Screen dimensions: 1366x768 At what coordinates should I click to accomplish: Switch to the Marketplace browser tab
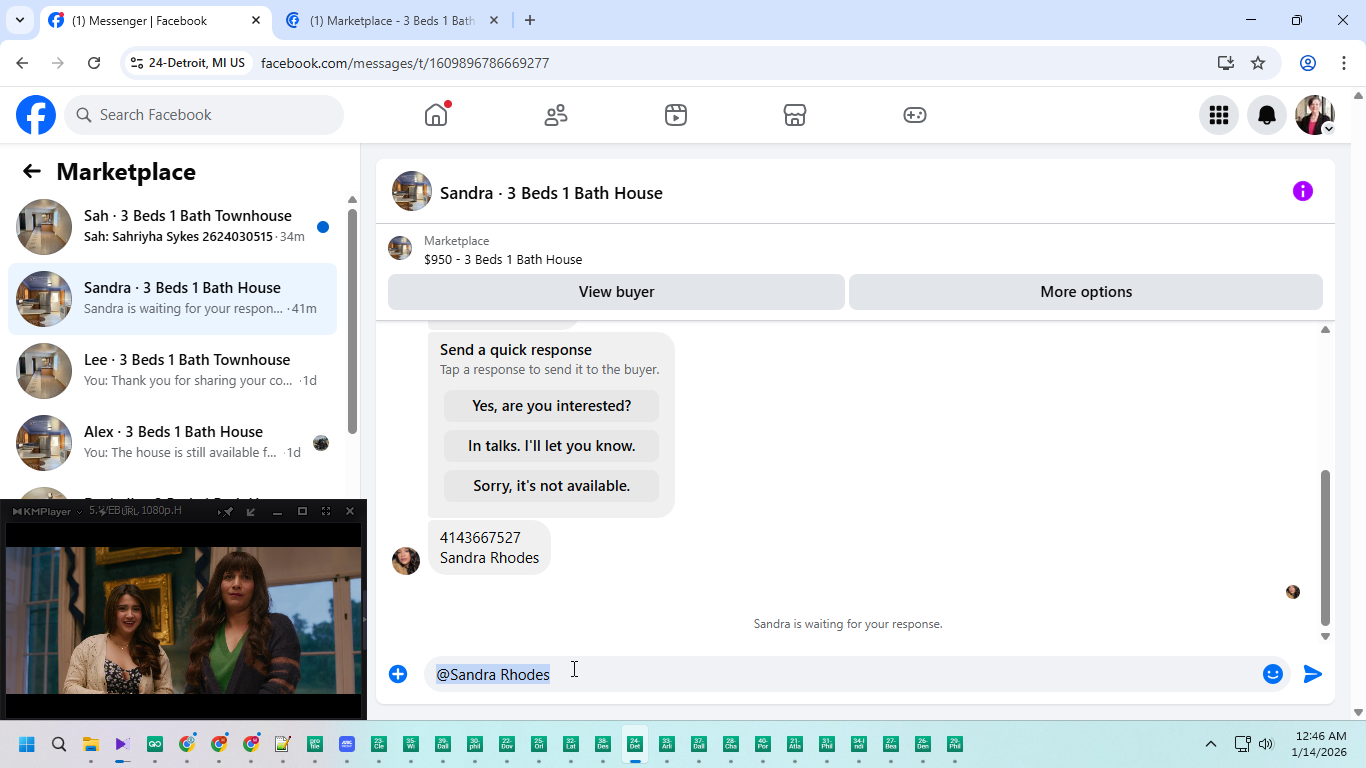pyautogui.click(x=392, y=20)
